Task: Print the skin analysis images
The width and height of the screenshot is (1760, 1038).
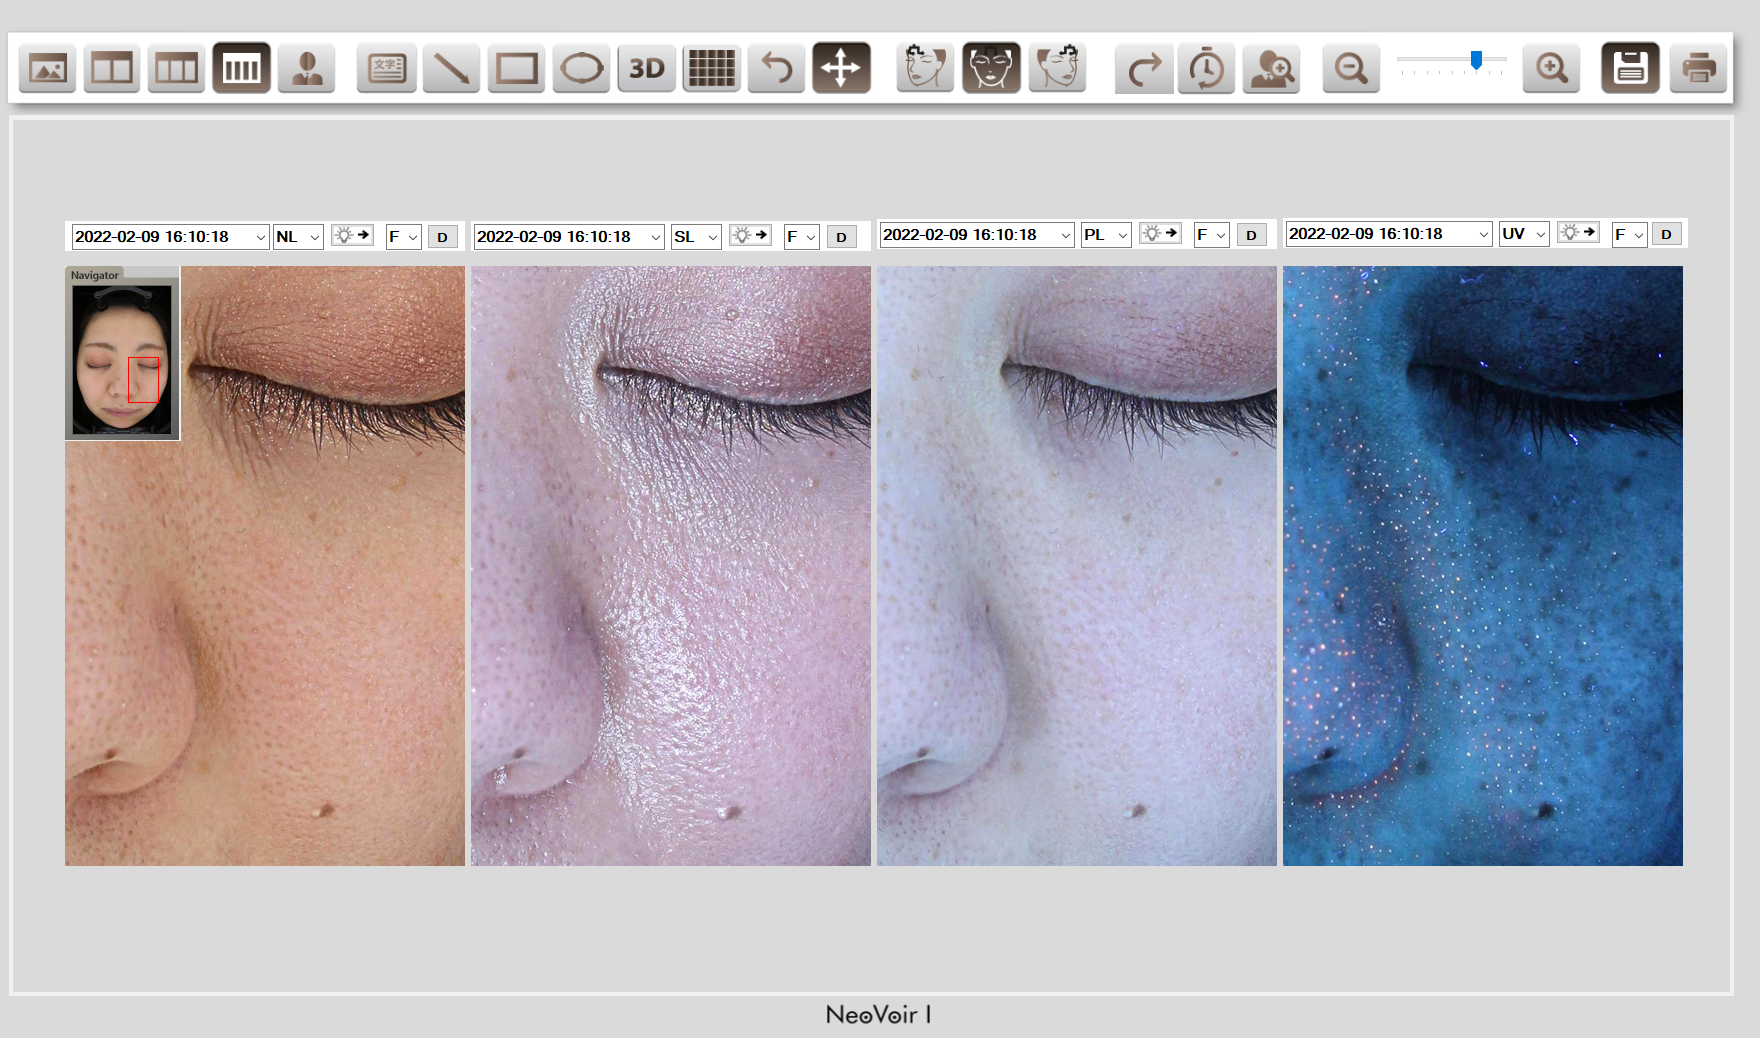Action: (x=1698, y=69)
